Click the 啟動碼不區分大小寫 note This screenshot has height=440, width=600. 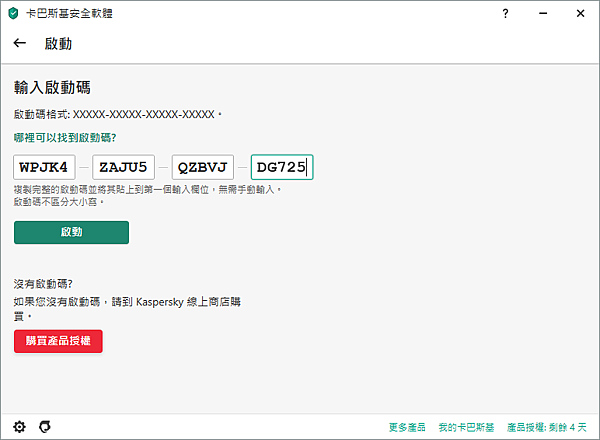tap(59, 202)
